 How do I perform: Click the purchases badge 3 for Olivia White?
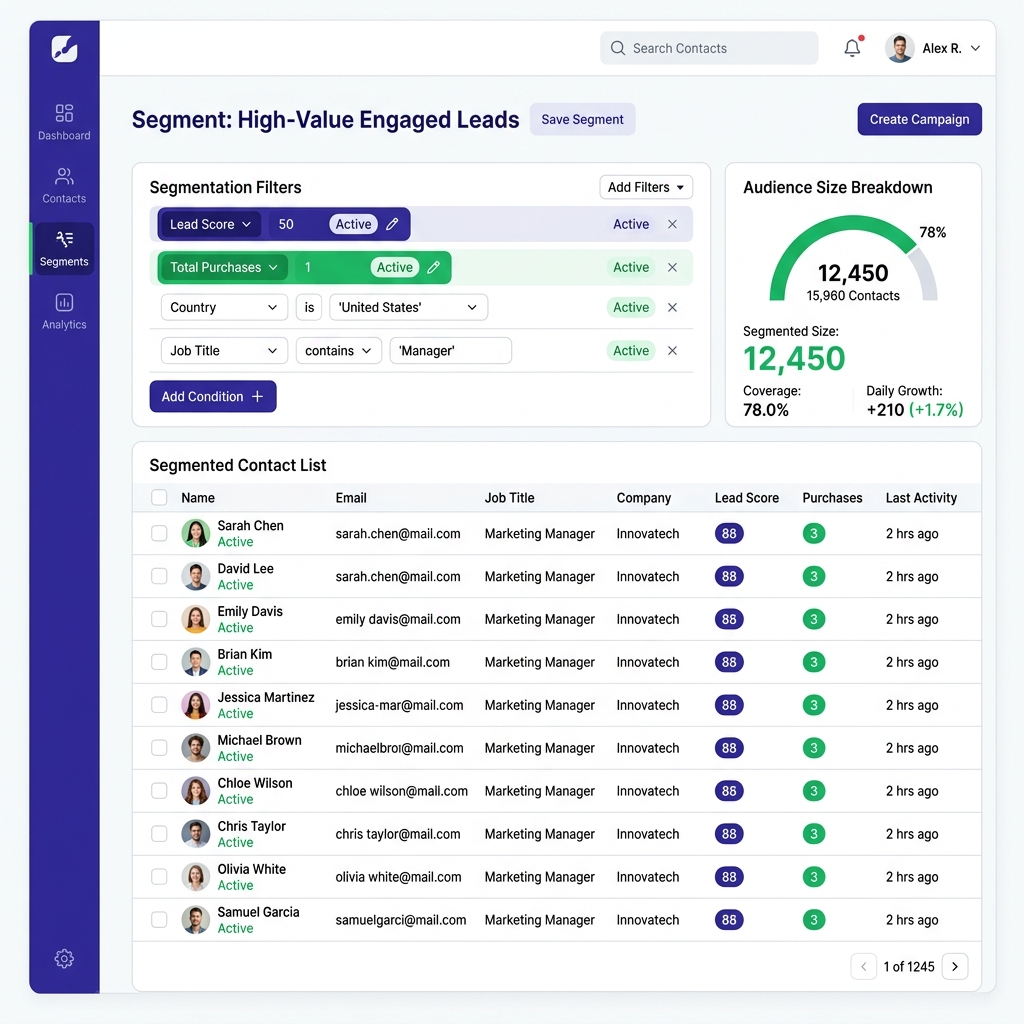click(814, 877)
